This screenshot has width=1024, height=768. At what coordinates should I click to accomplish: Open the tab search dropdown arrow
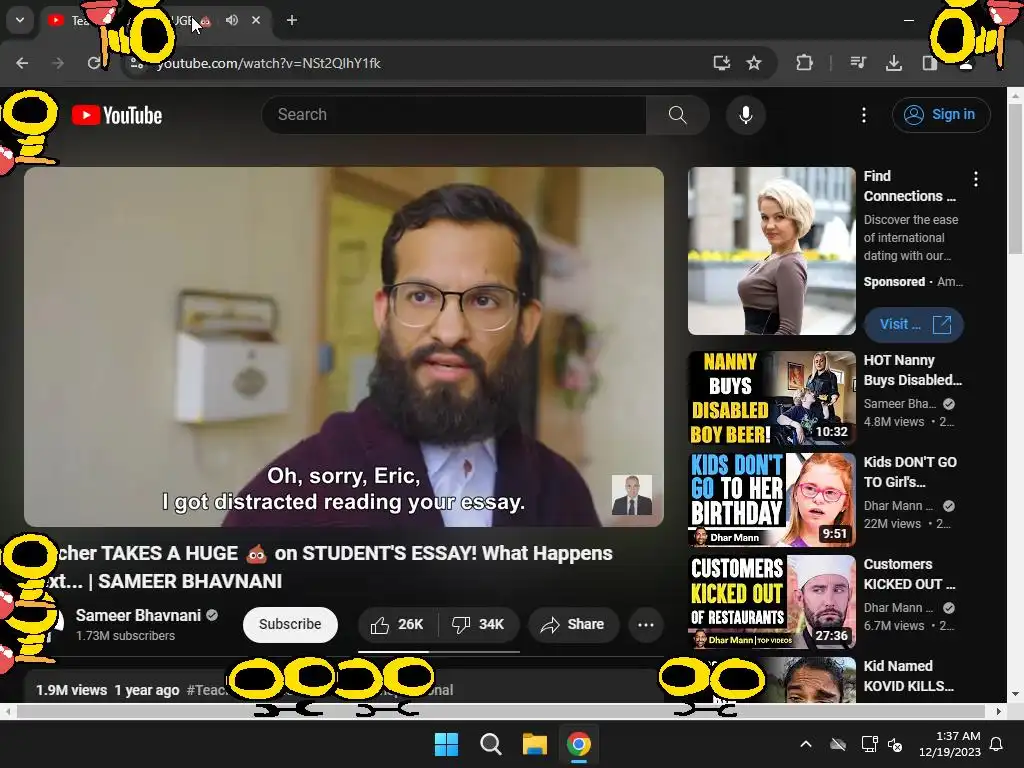20,20
